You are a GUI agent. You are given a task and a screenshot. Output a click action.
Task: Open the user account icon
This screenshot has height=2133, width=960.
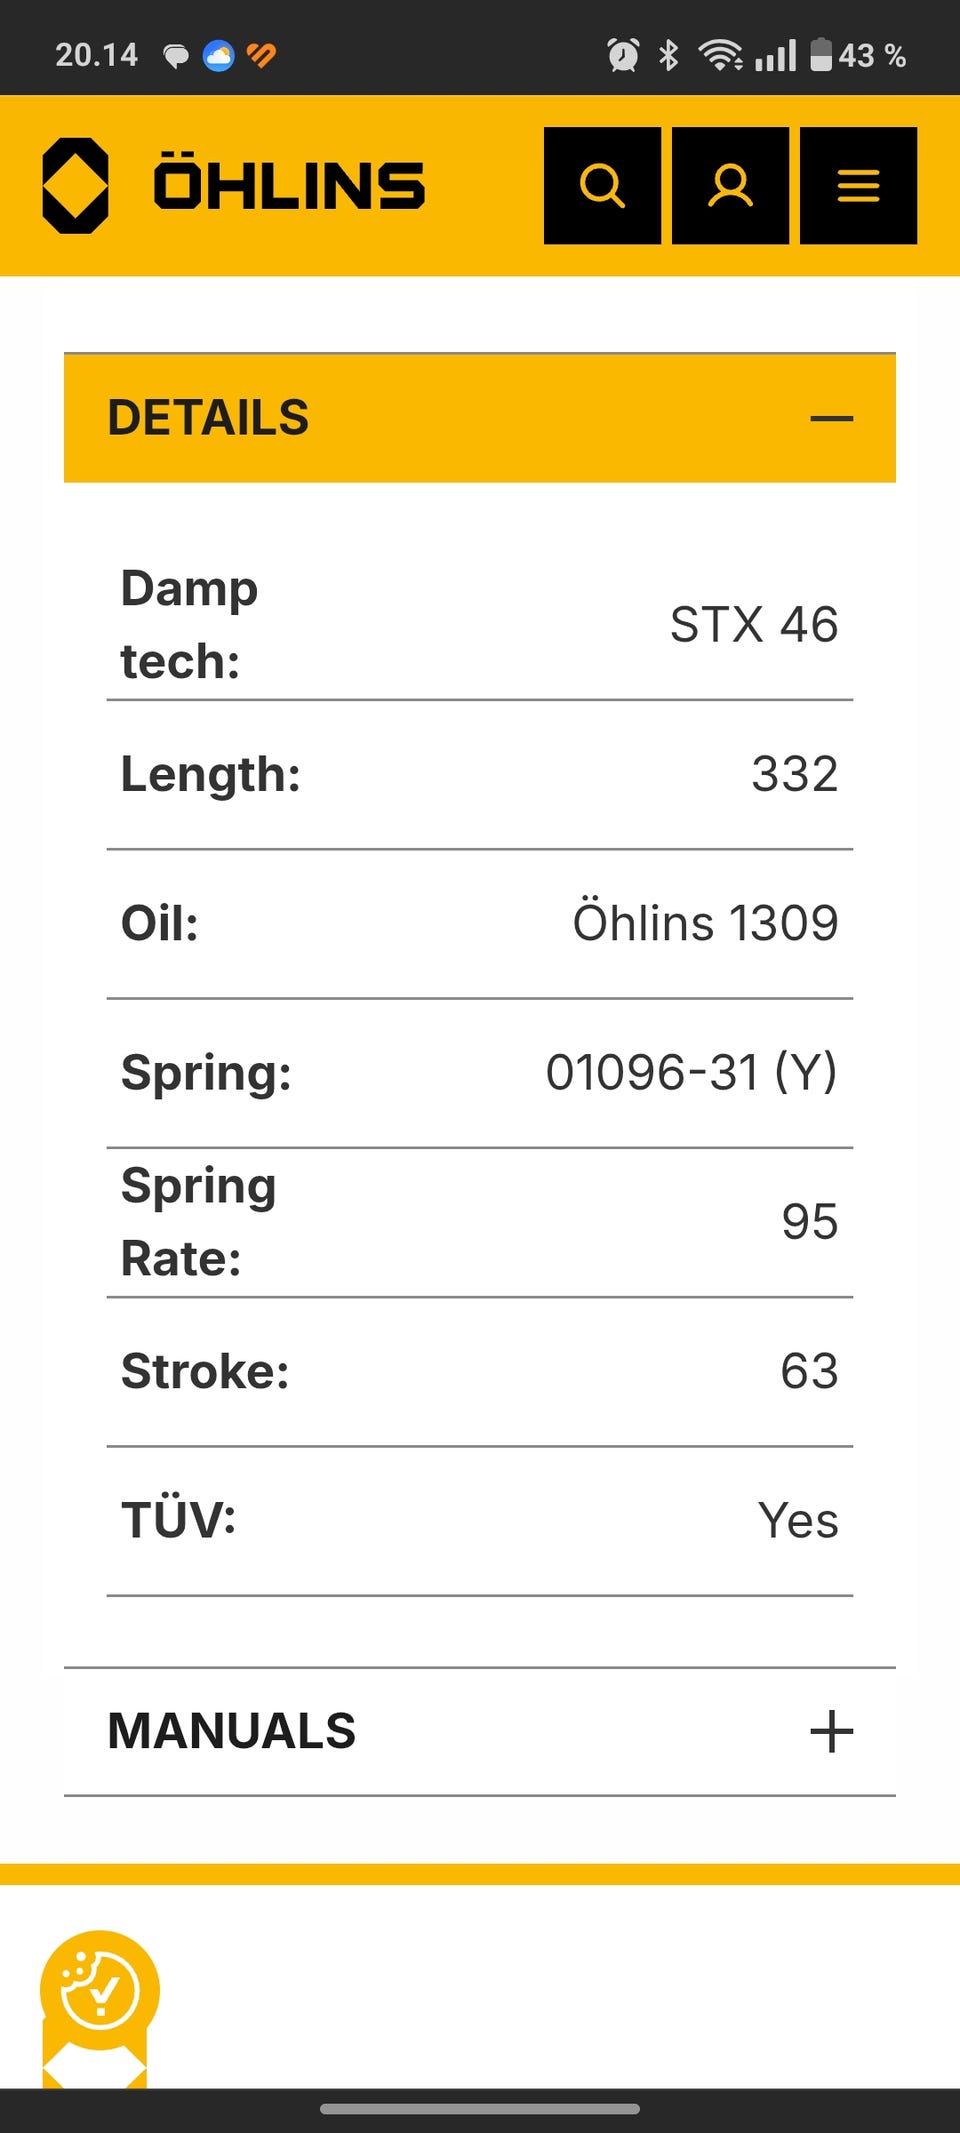pos(730,185)
